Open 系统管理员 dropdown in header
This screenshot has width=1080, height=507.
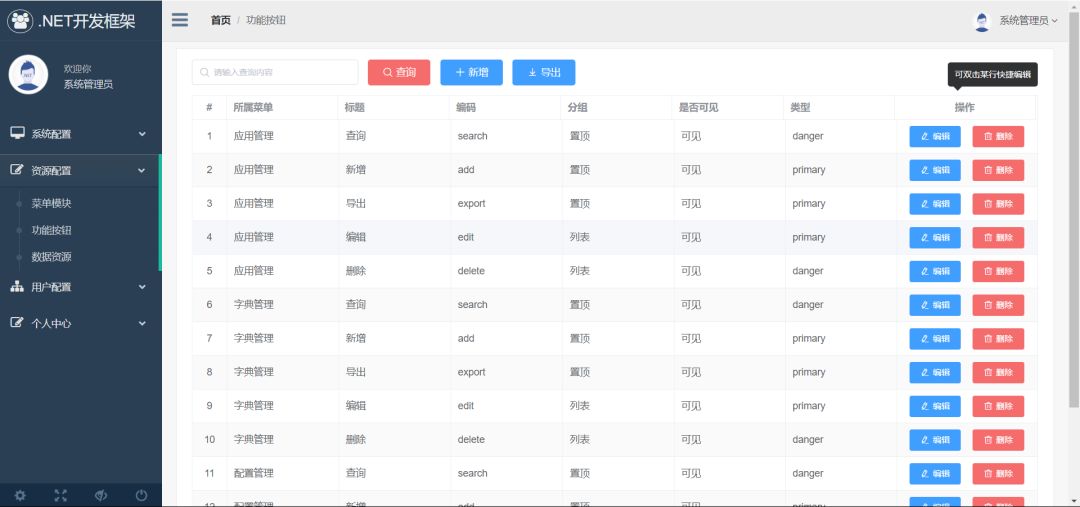coord(1028,21)
